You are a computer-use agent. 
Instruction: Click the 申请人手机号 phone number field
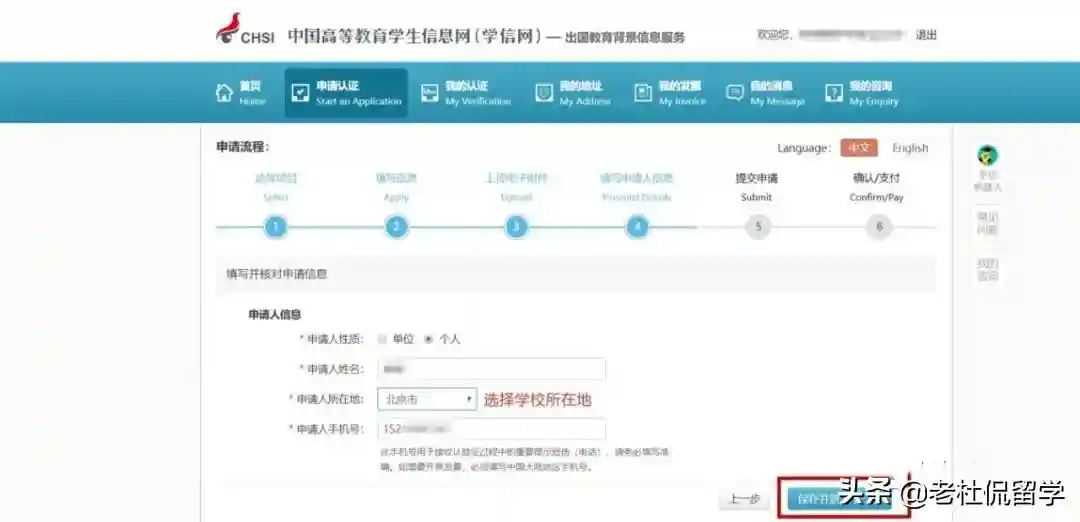(x=492, y=429)
